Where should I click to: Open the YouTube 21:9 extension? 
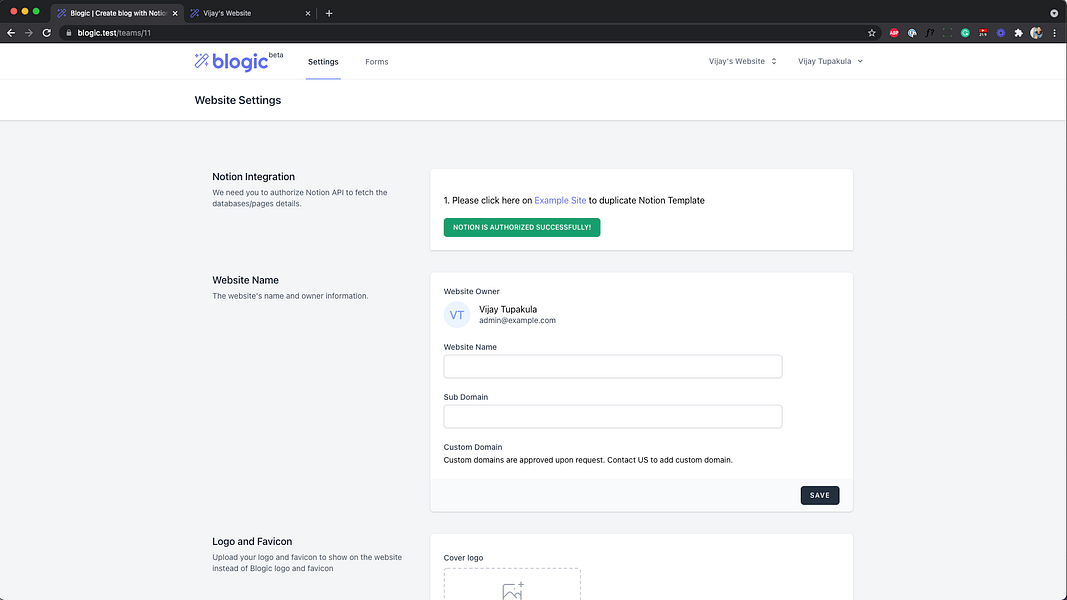(x=983, y=33)
